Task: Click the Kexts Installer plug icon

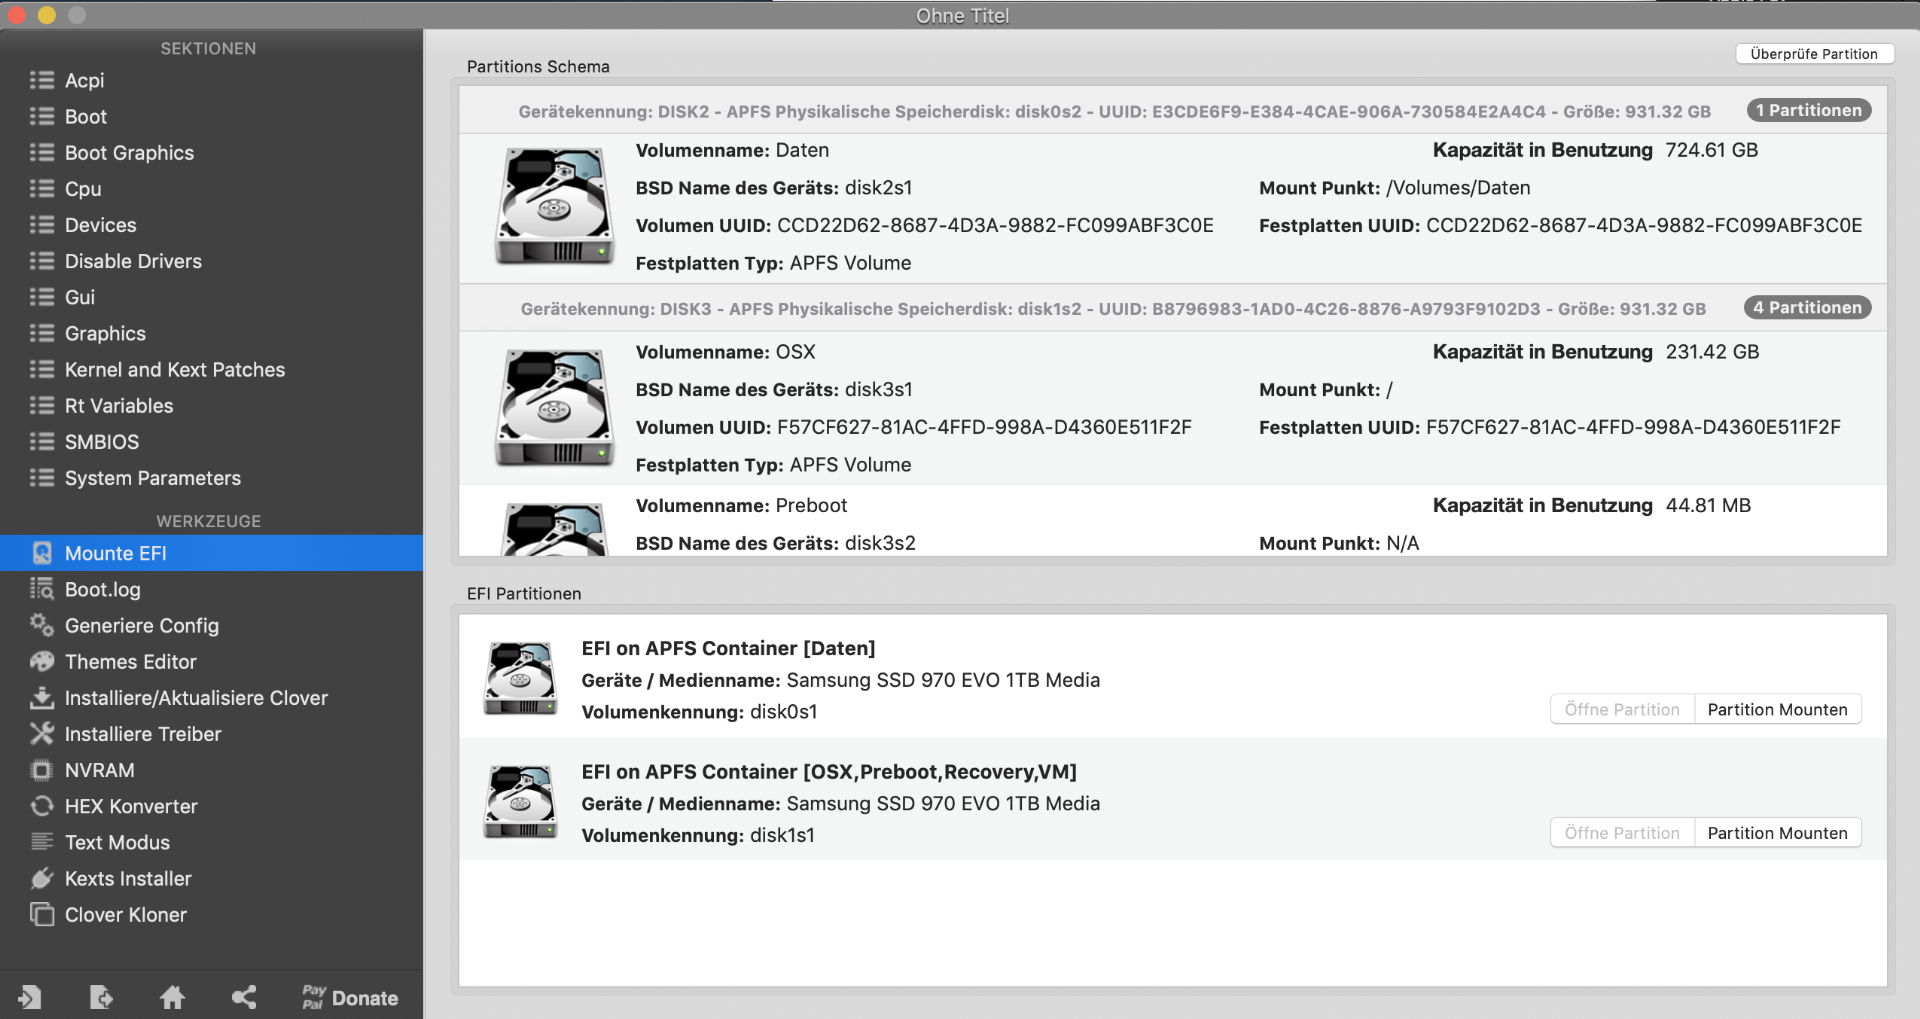Action: tap(42, 878)
